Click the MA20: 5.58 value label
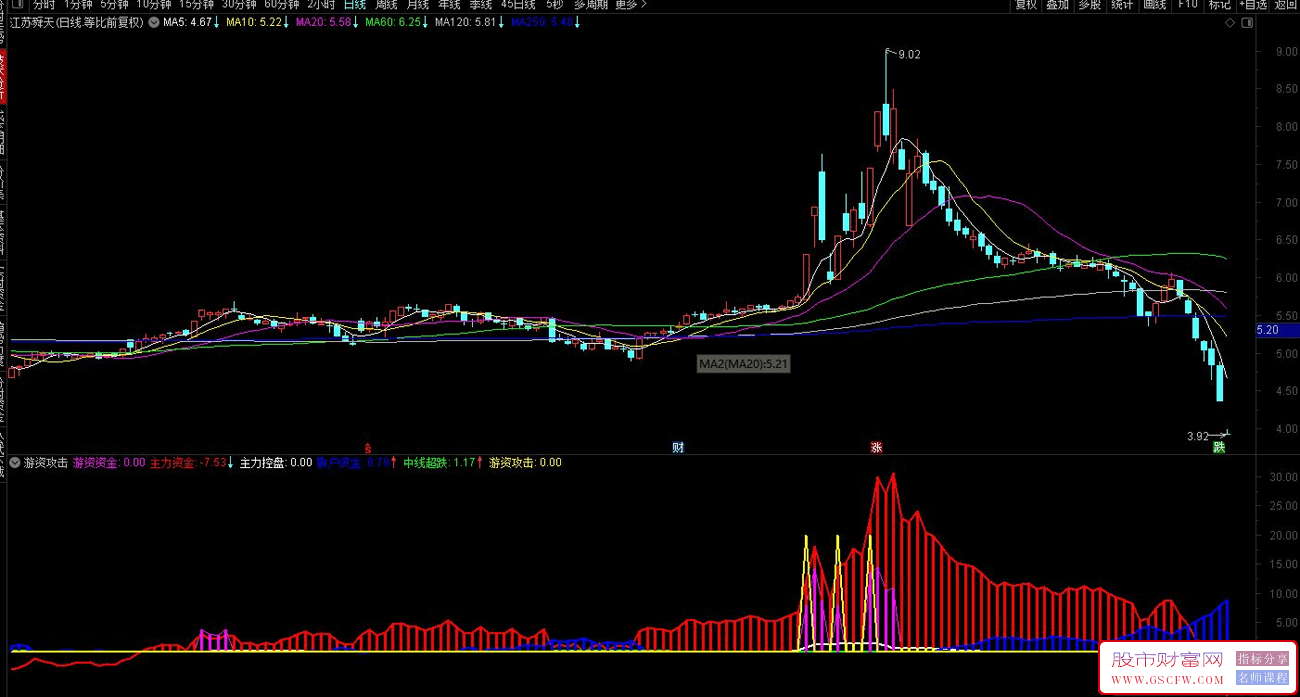The width and height of the screenshot is (1300, 697). (323, 22)
